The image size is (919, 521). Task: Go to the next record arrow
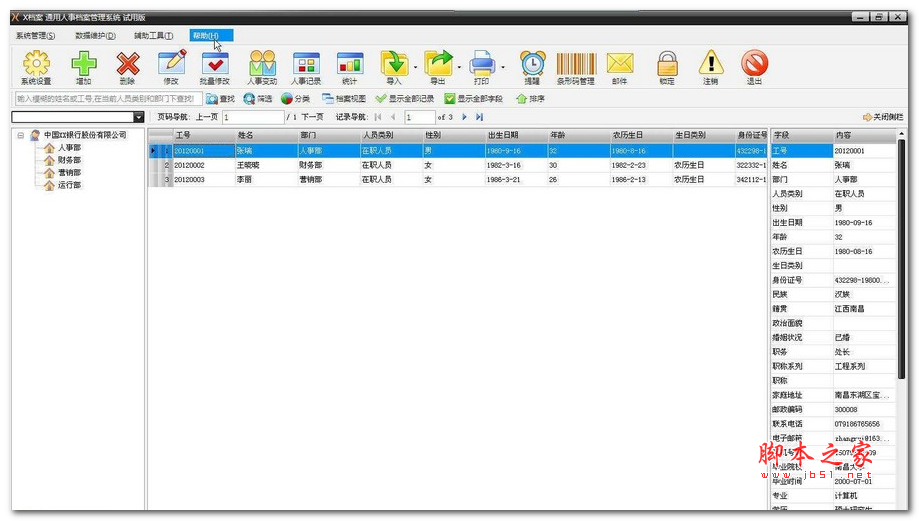(464, 117)
